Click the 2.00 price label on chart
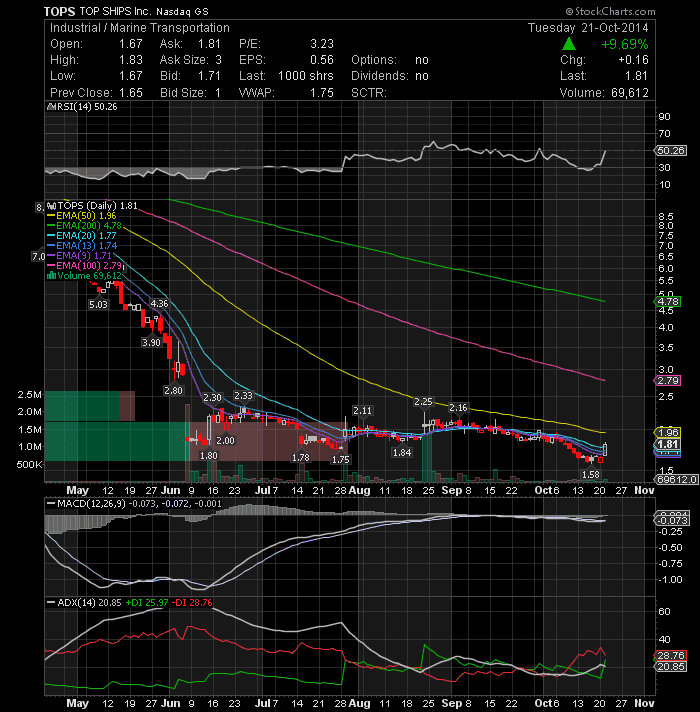The image size is (700, 712). tap(226, 440)
